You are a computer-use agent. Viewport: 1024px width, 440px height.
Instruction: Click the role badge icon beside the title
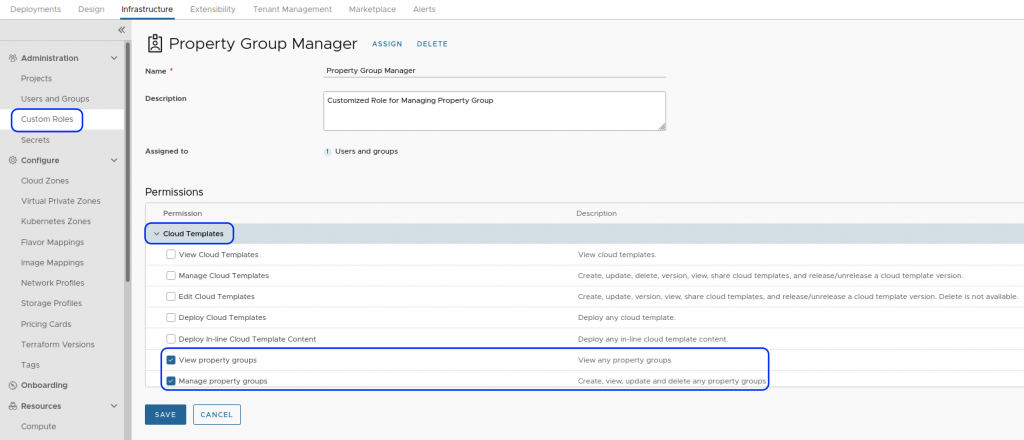click(155, 43)
